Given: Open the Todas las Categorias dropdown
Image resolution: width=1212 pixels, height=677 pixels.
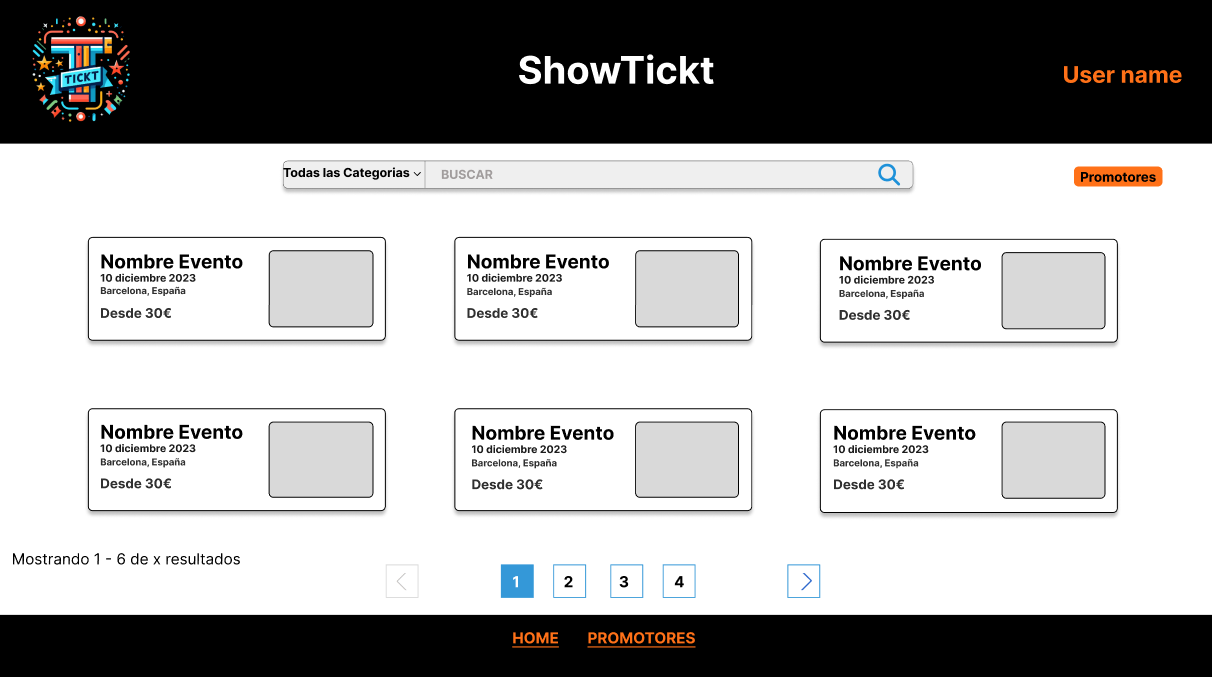Looking at the screenshot, I should pos(353,174).
